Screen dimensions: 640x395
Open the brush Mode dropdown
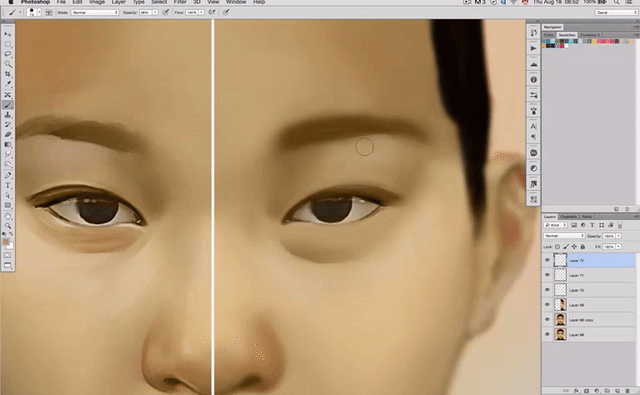(95, 12)
